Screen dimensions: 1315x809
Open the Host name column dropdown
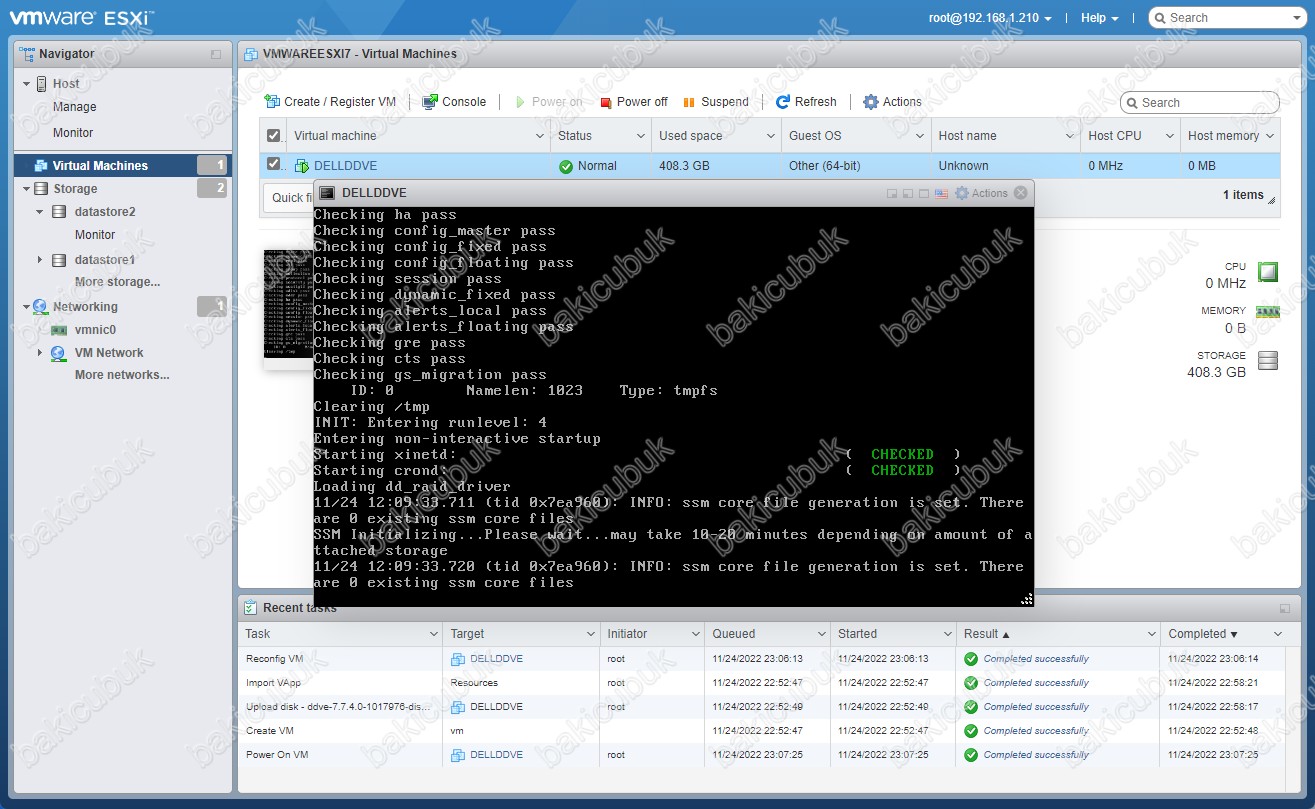[x=1068, y=136]
